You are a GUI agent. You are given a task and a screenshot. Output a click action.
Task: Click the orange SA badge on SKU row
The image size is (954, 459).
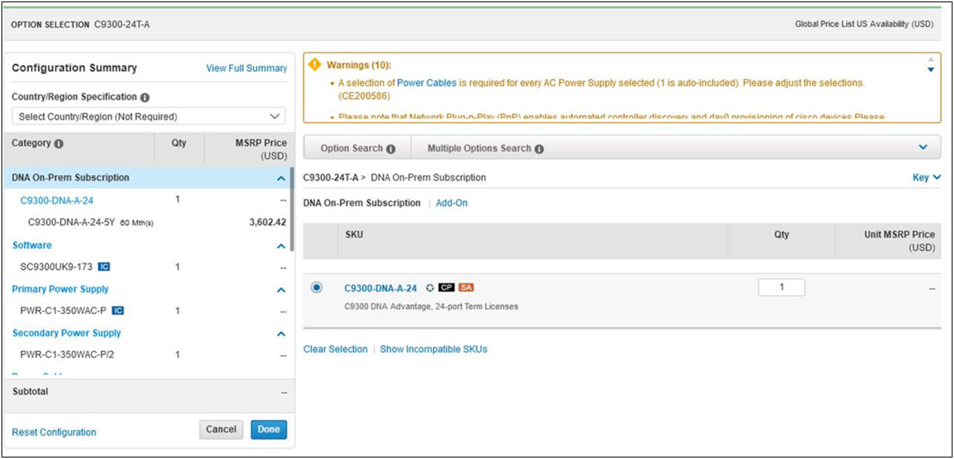pos(466,288)
